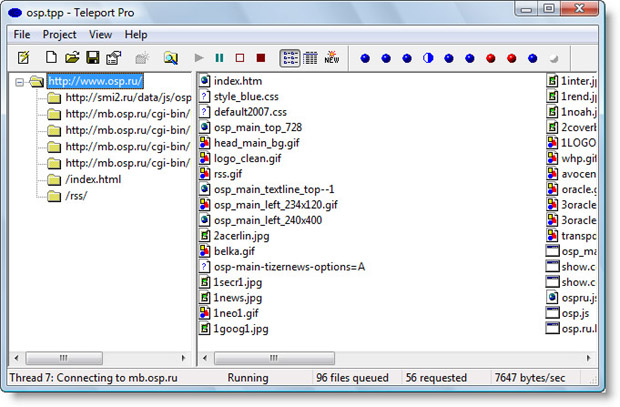Click the first blue thread indicator ball
The width and height of the screenshot is (620, 407).
point(365,59)
